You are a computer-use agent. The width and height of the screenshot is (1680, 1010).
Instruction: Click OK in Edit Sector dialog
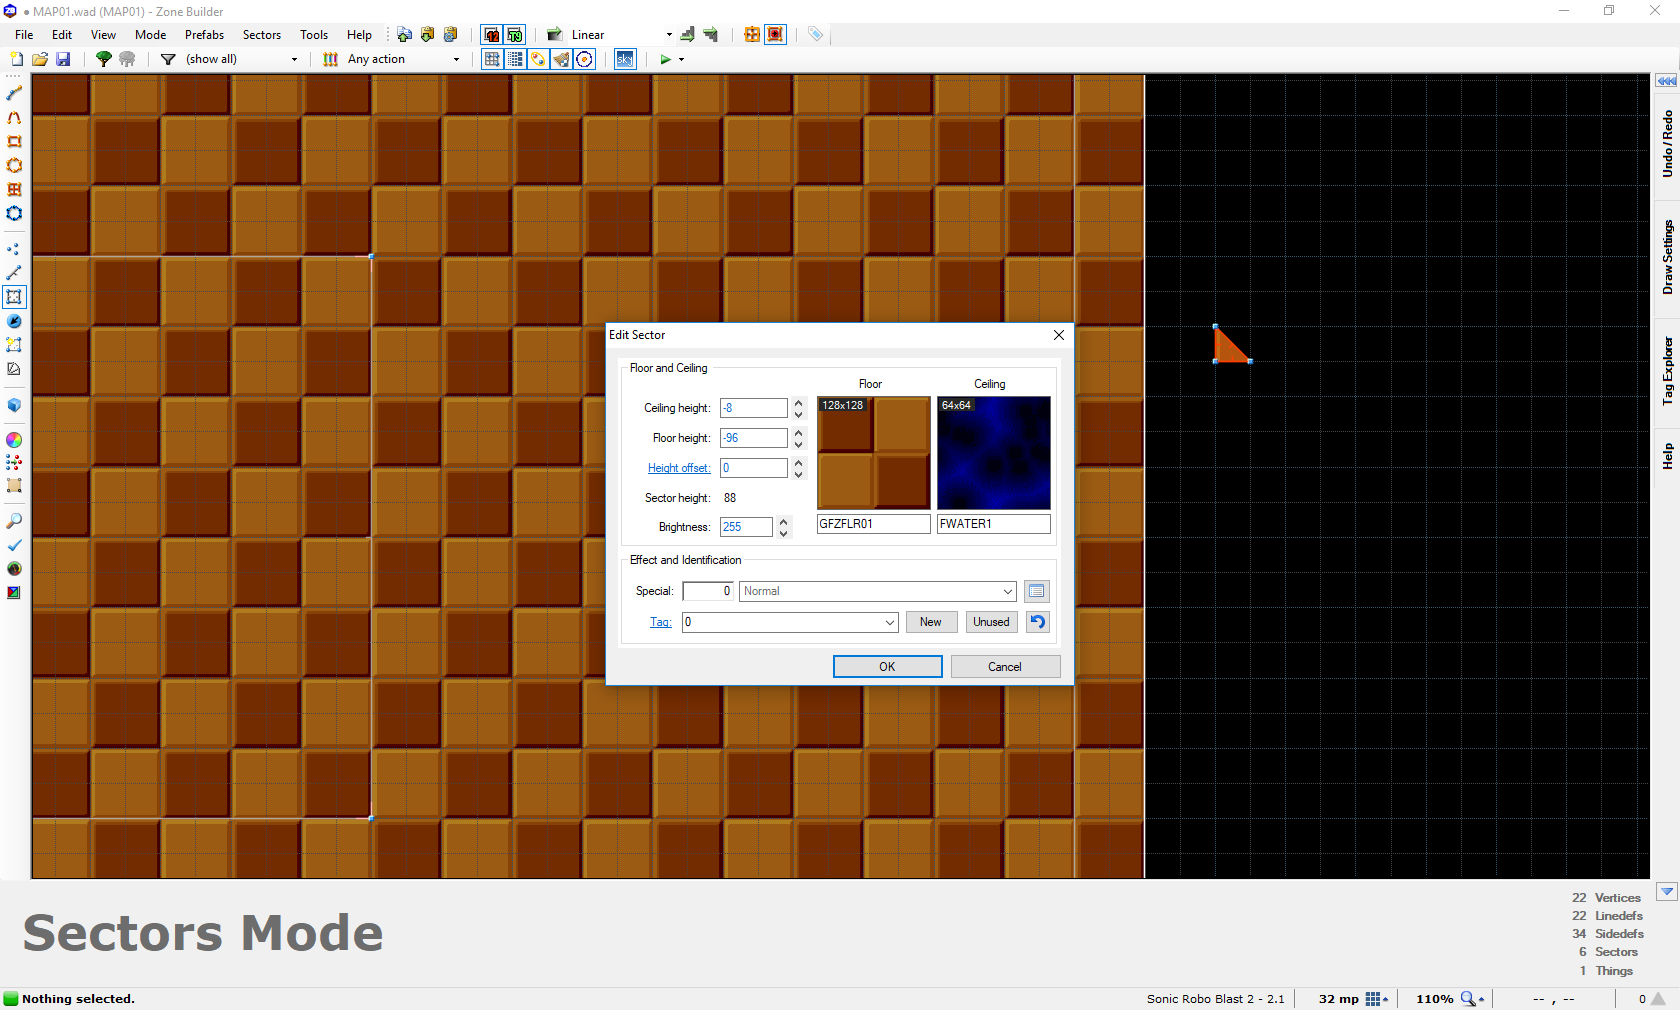(887, 667)
